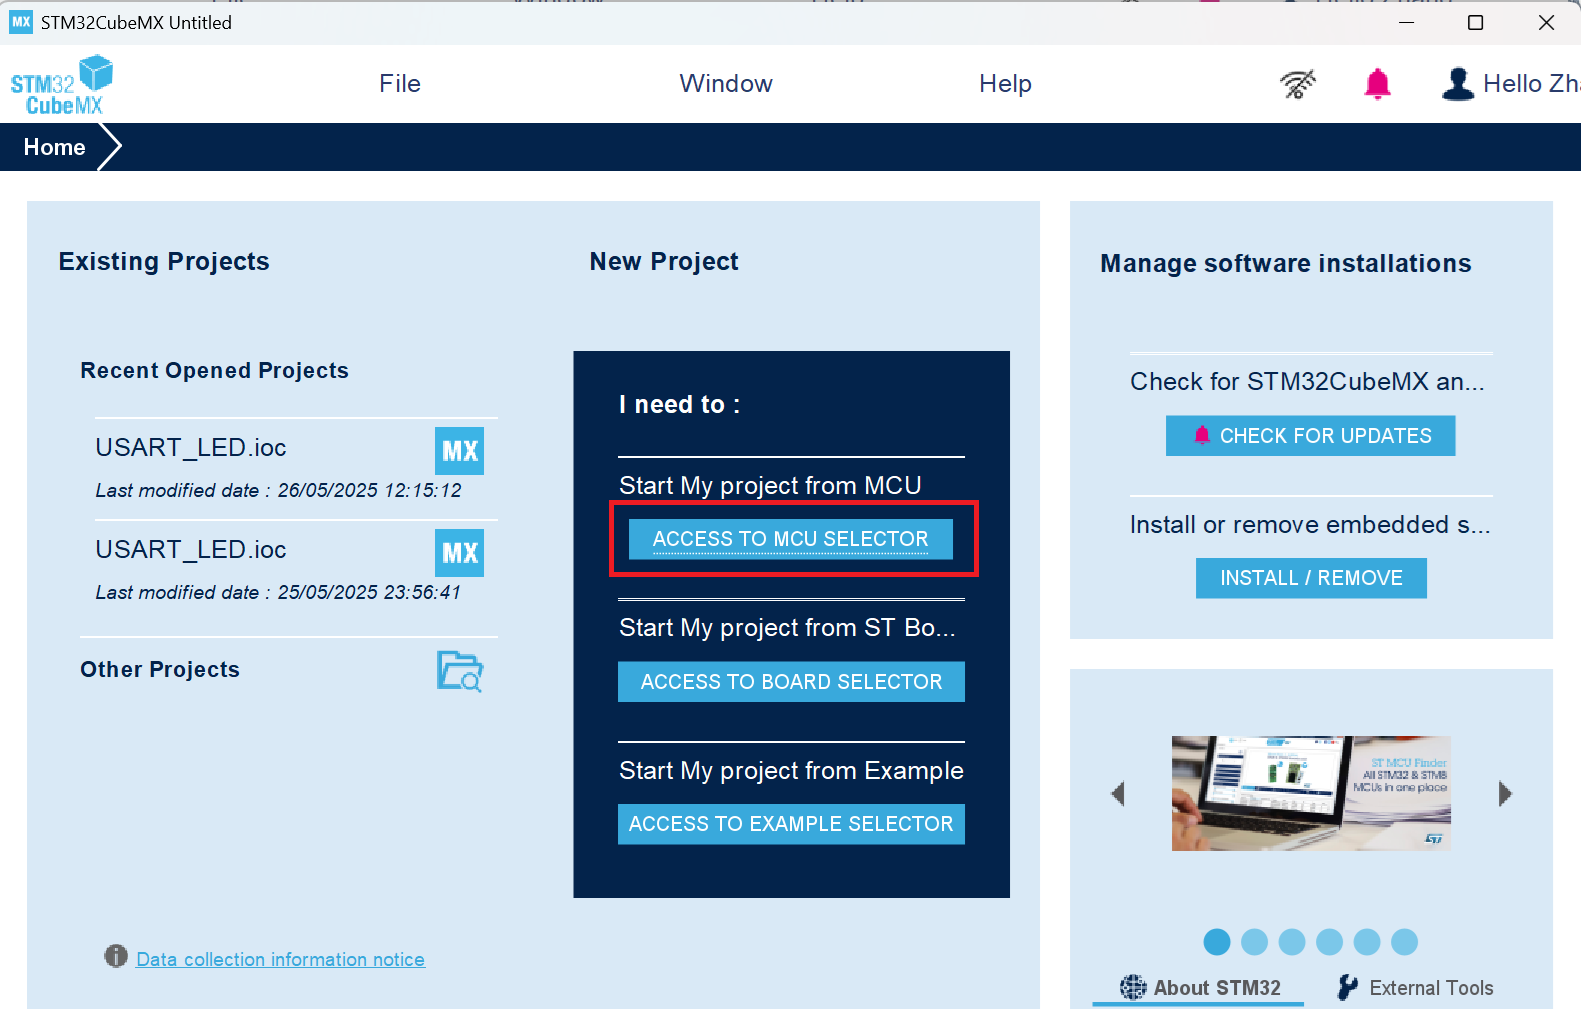Click CHECK FOR UPDATES button
Screen dimensions: 1581x1029
[1310, 436]
